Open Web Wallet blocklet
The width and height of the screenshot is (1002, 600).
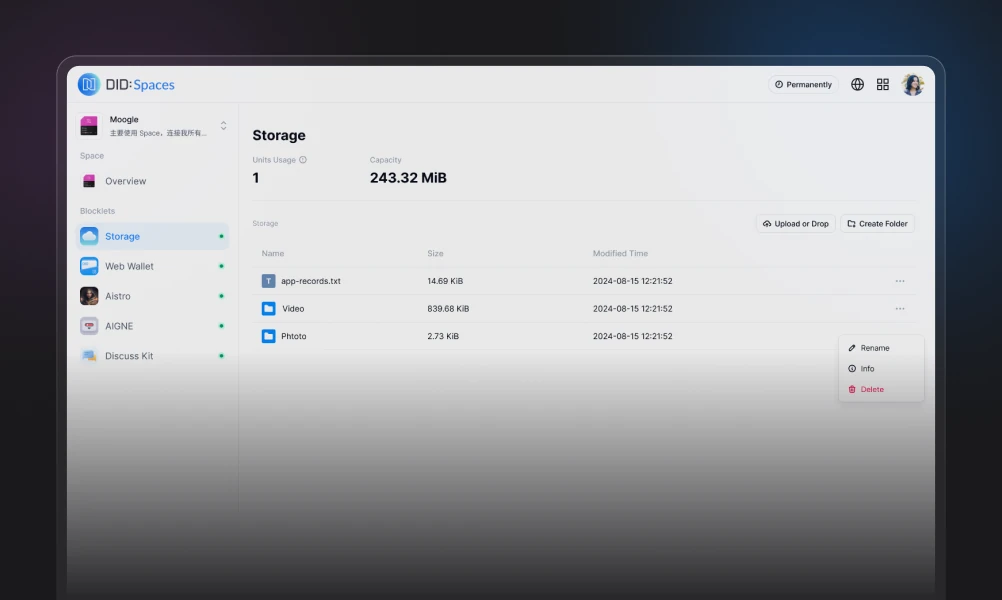pos(152,266)
